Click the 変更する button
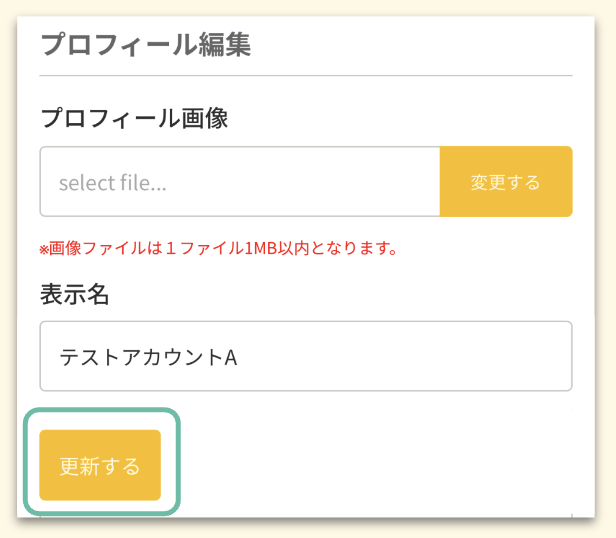Screen dimensions: 616x538 [x=505, y=182]
